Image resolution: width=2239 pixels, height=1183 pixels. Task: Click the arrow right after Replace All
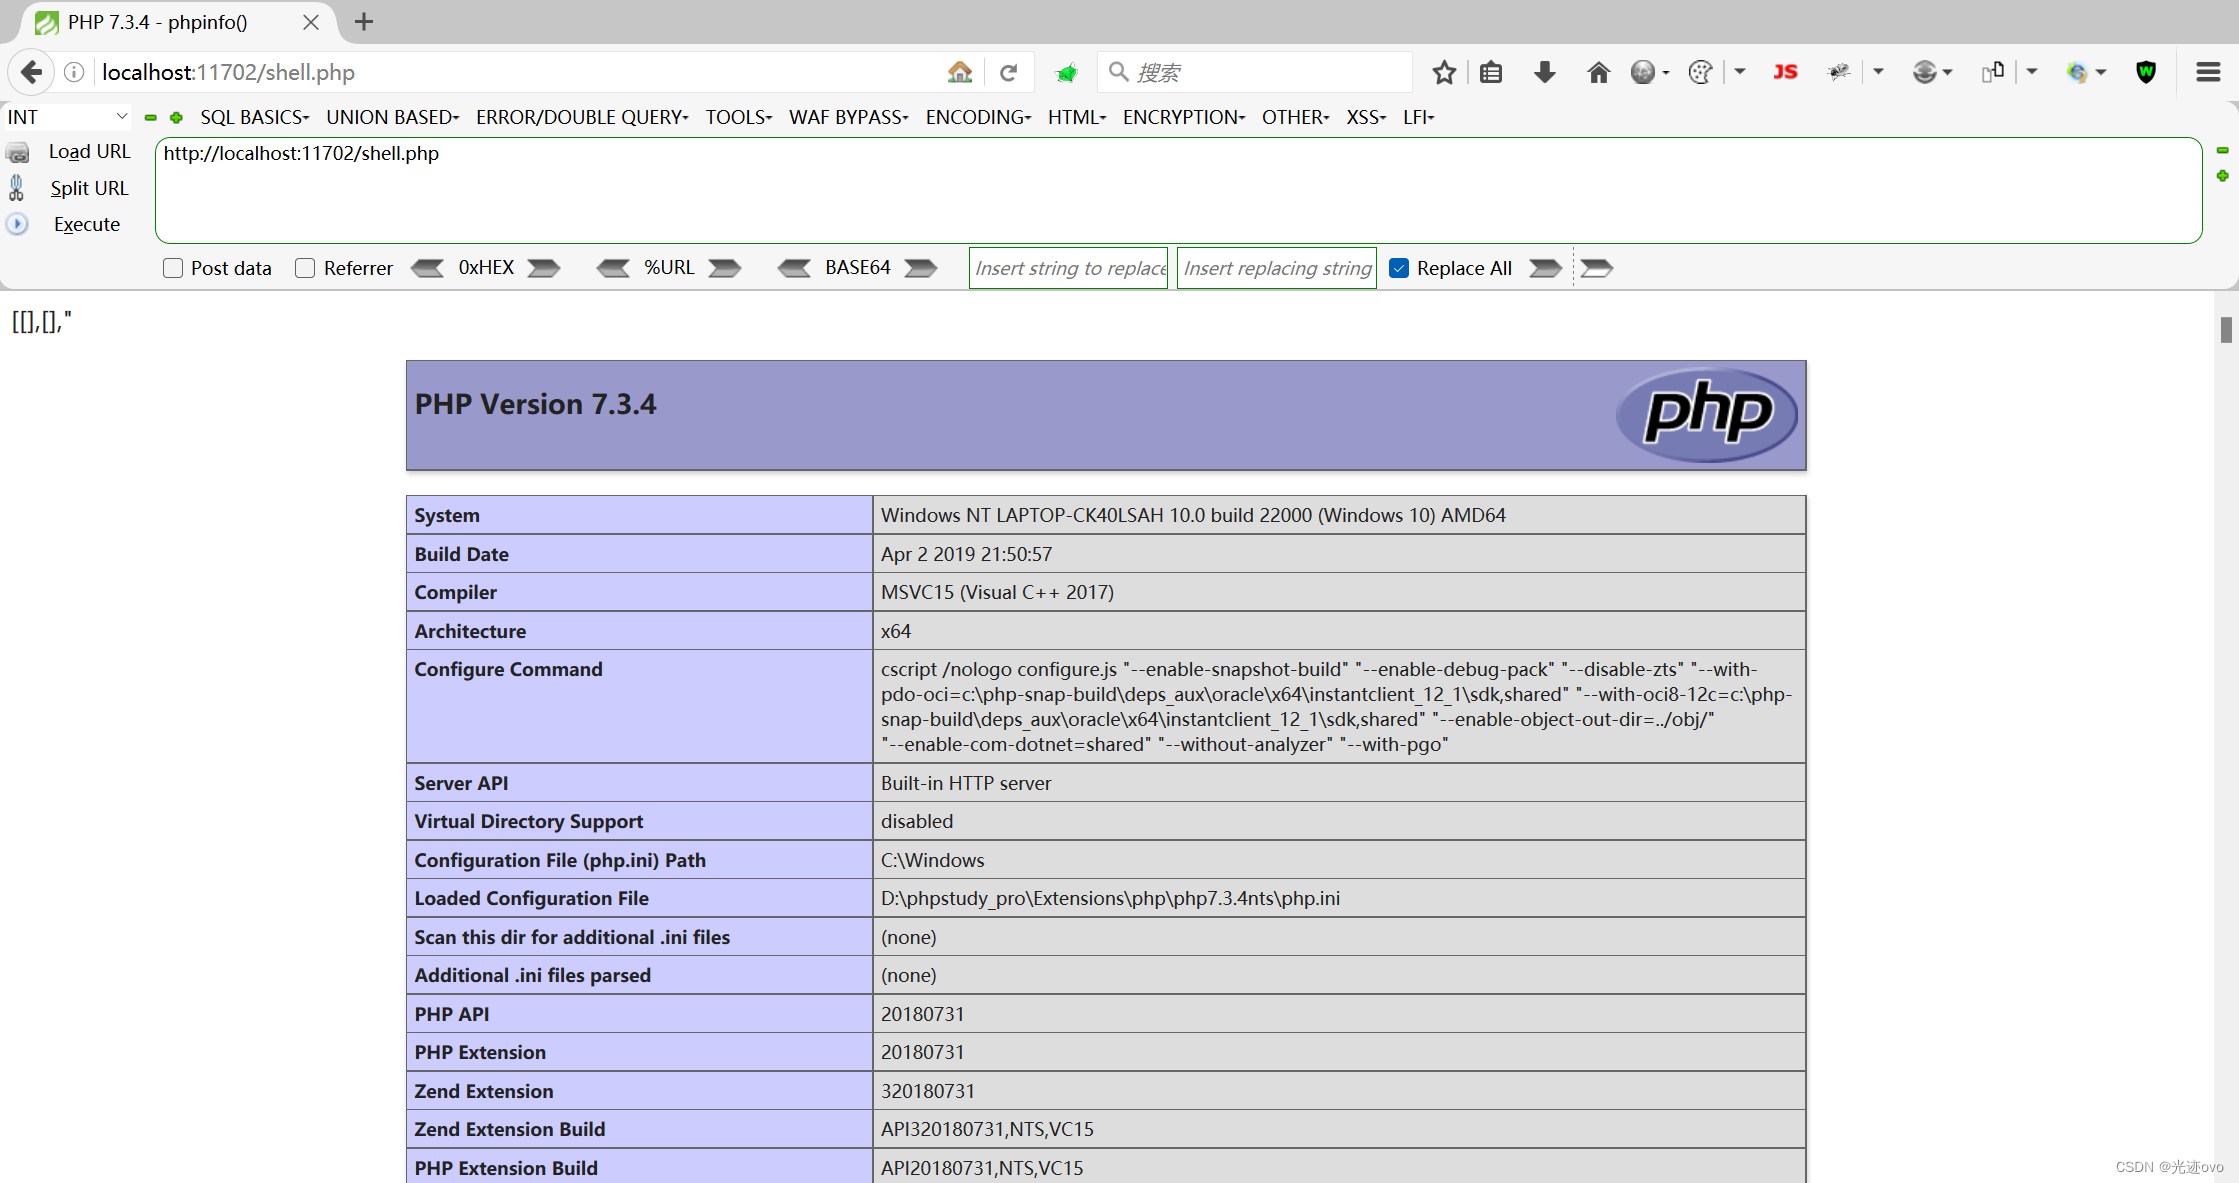click(1545, 268)
